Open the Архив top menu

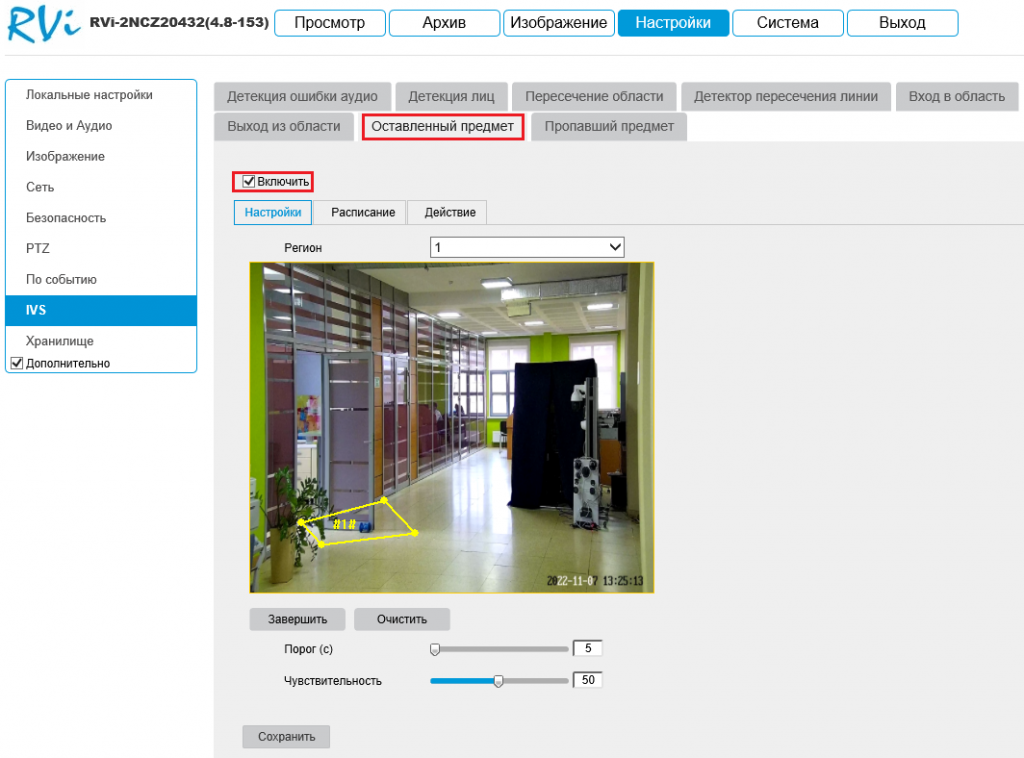click(x=443, y=23)
